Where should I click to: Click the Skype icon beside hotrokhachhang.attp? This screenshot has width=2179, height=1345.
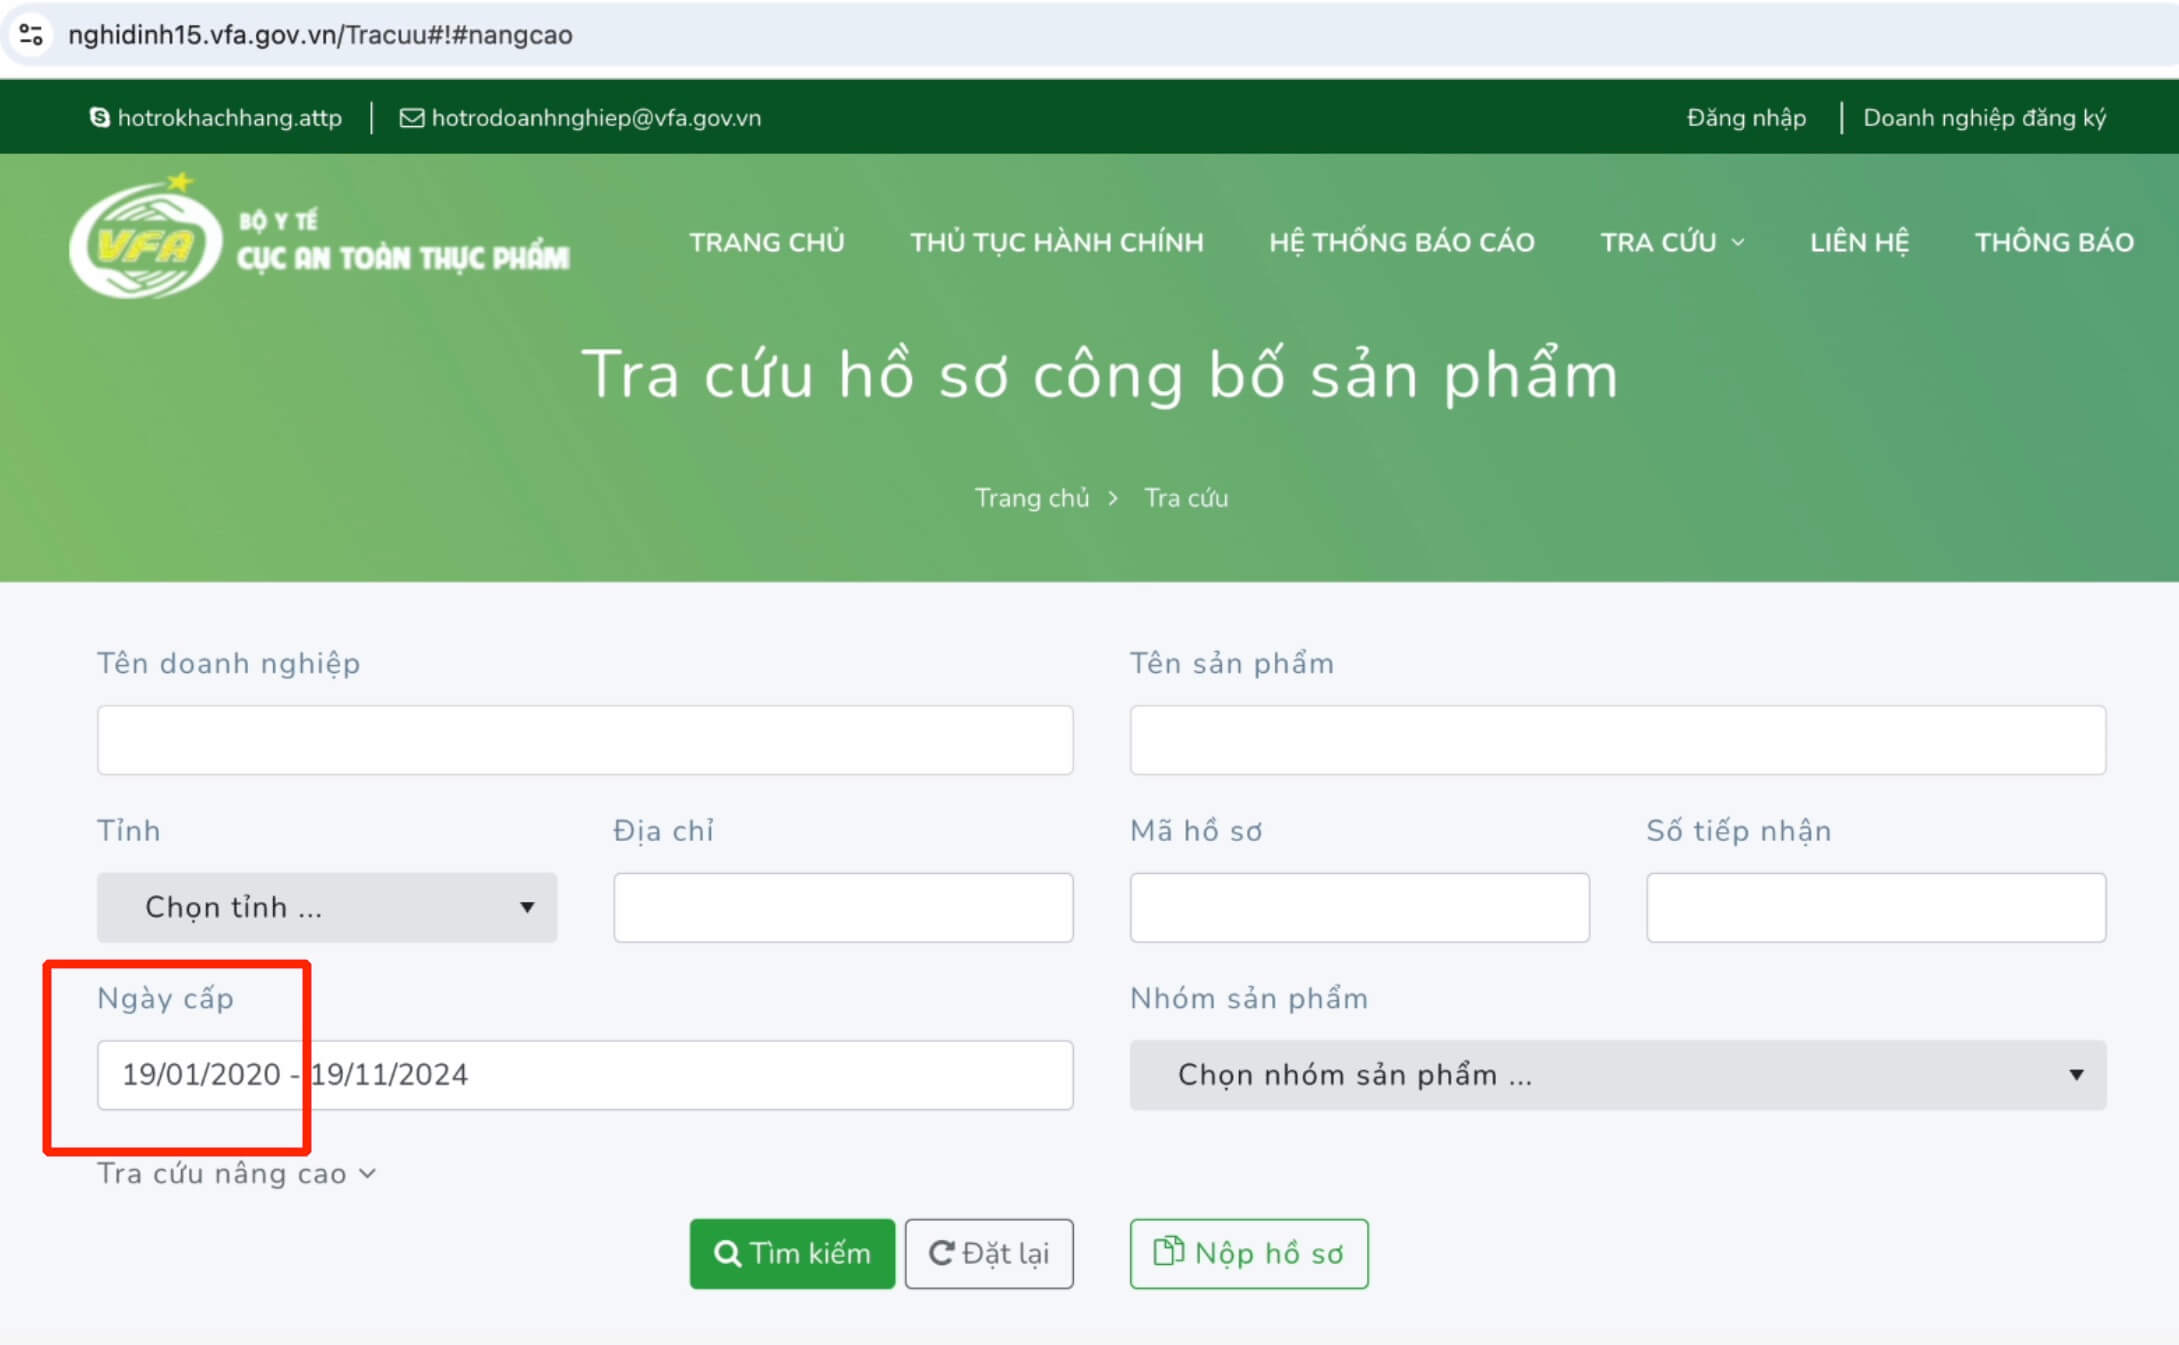pyautogui.click(x=99, y=118)
